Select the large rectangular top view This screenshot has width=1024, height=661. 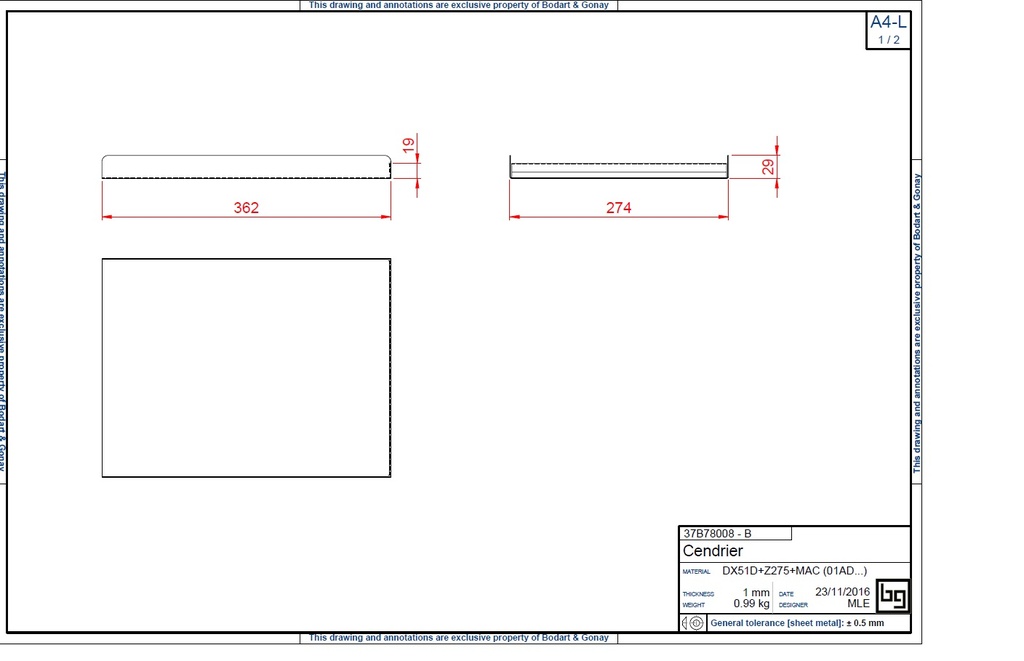(x=246, y=368)
